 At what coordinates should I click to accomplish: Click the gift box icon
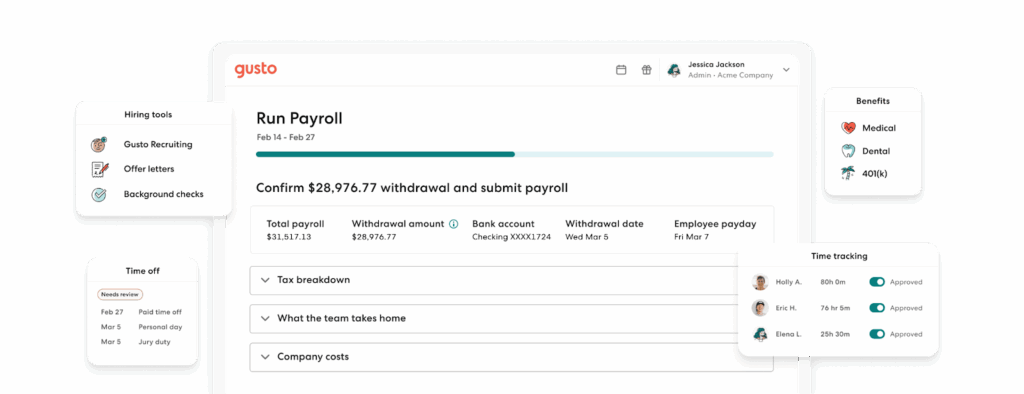point(646,70)
